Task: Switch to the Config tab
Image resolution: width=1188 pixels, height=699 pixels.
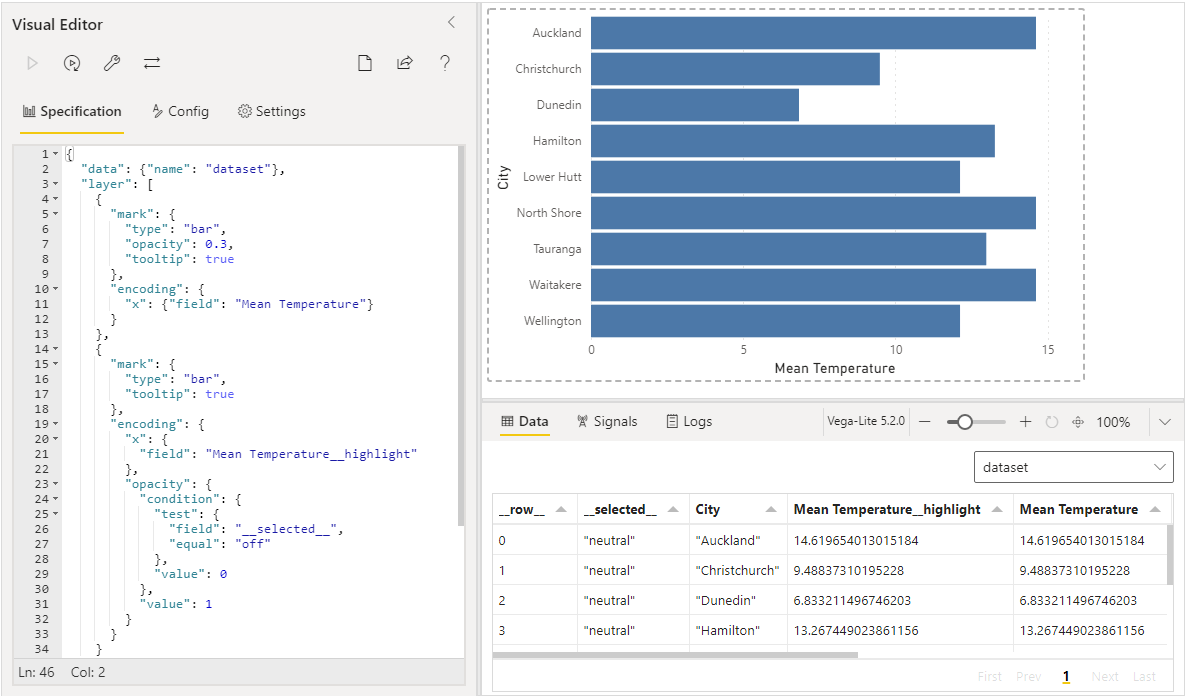Action: point(180,111)
